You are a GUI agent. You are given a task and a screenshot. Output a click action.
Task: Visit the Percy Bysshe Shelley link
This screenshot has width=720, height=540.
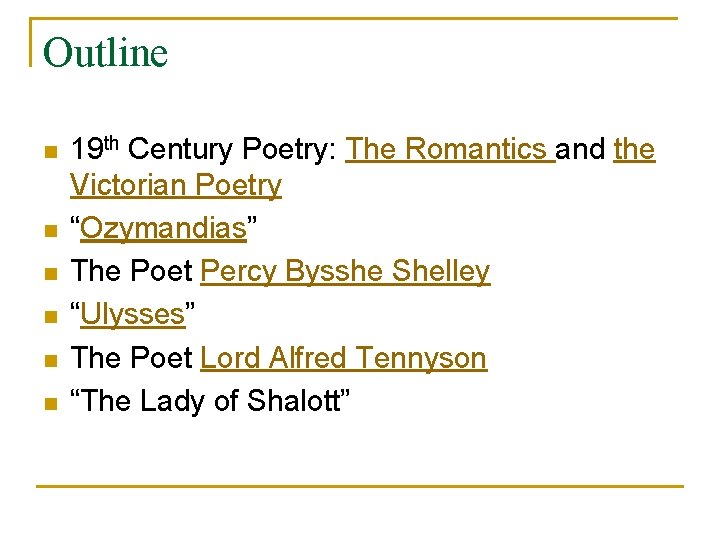345,271
